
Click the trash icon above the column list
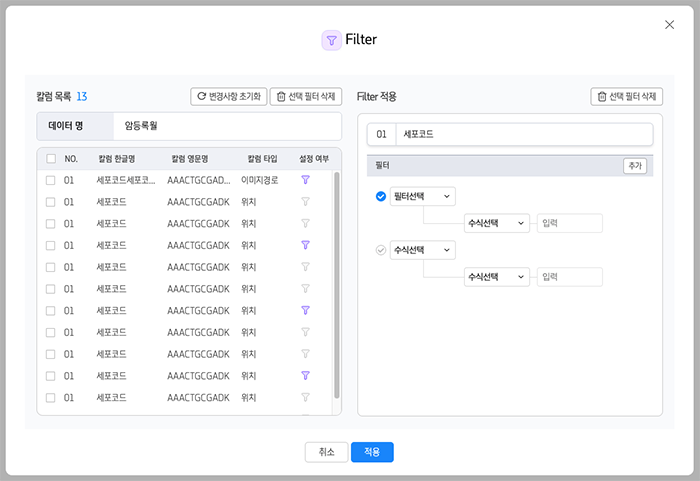tap(281, 97)
